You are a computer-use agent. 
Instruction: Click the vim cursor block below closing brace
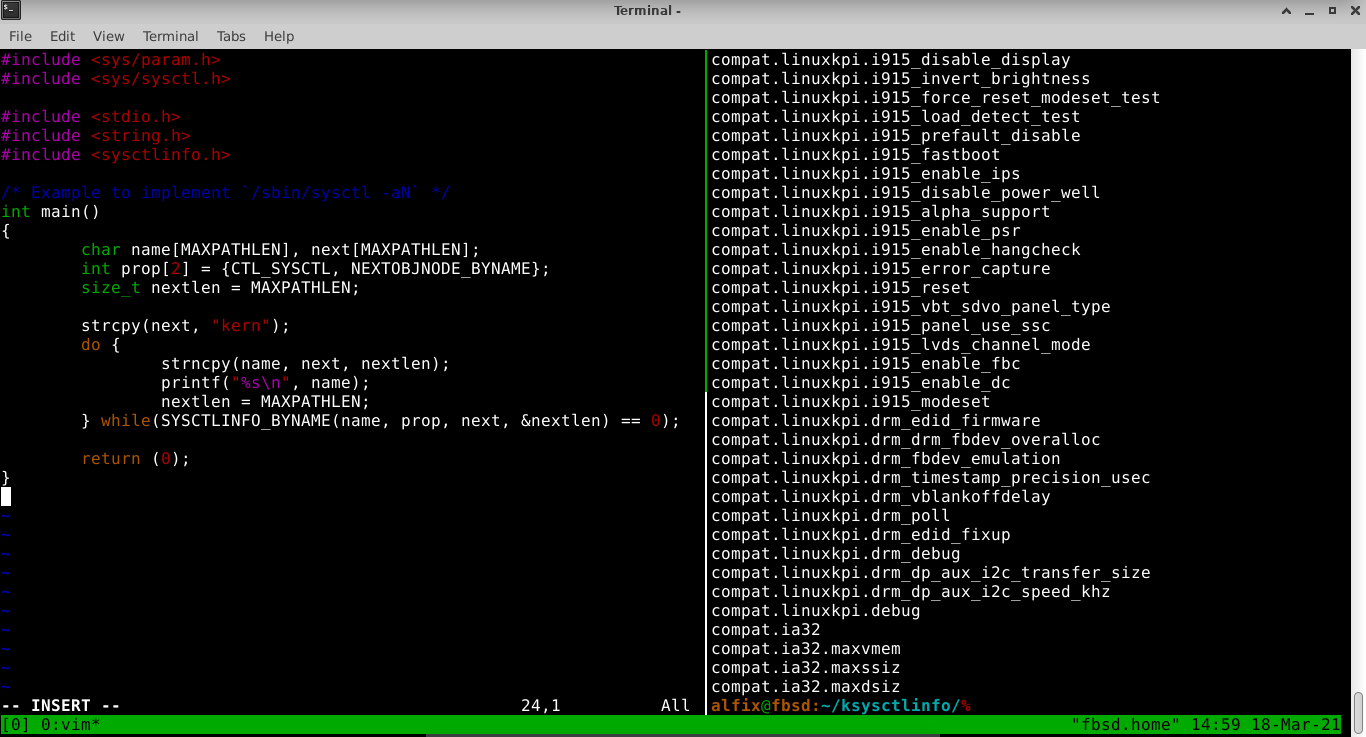pyautogui.click(x=6, y=497)
